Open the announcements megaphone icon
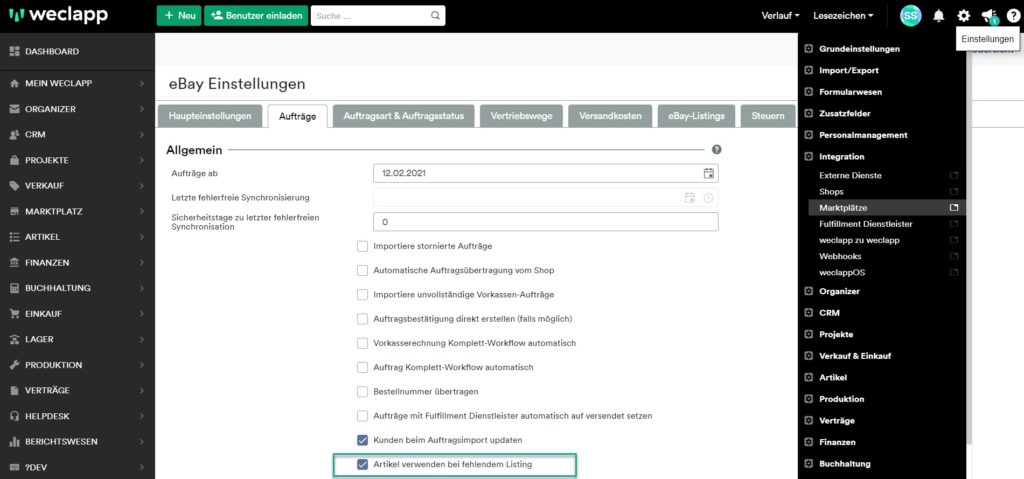1024x479 pixels. point(989,16)
